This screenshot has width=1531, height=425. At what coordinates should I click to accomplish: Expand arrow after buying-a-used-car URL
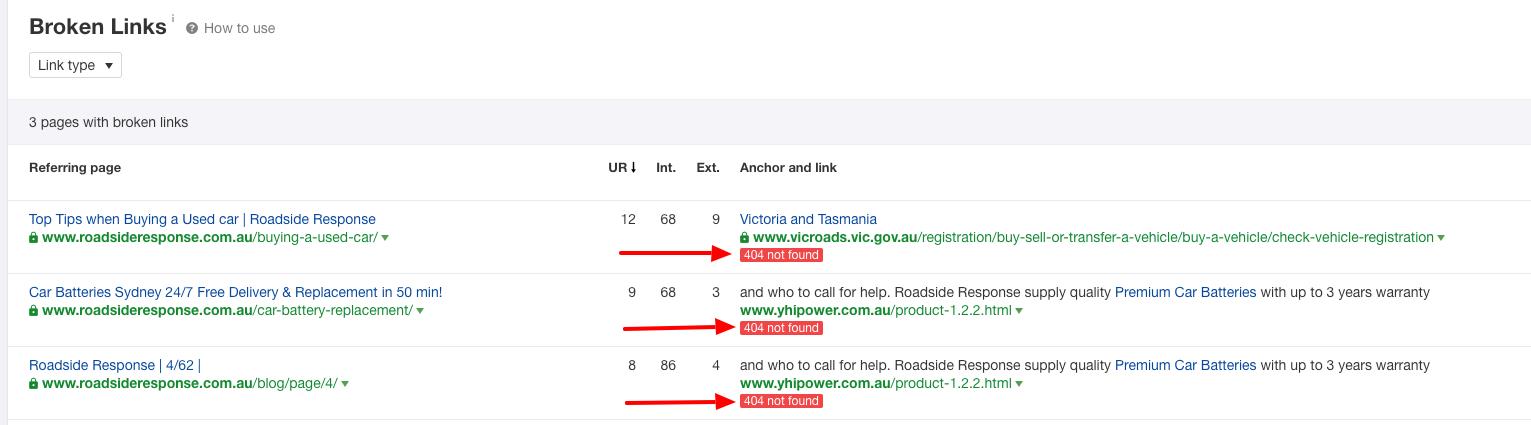click(x=386, y=238)
